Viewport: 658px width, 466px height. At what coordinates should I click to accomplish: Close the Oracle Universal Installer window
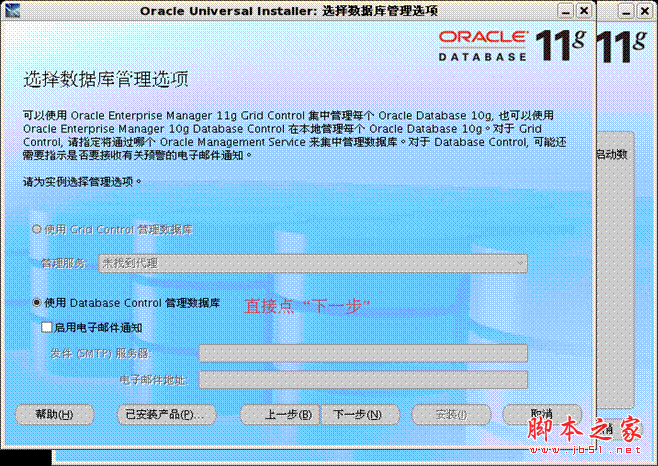pyautogui.click(x=584, y=10)
